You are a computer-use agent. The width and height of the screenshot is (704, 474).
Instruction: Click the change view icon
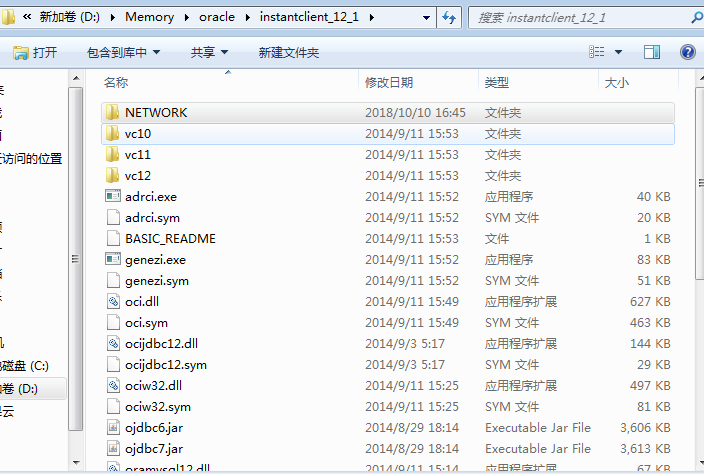pyautogui.click(x=596, y=52)
